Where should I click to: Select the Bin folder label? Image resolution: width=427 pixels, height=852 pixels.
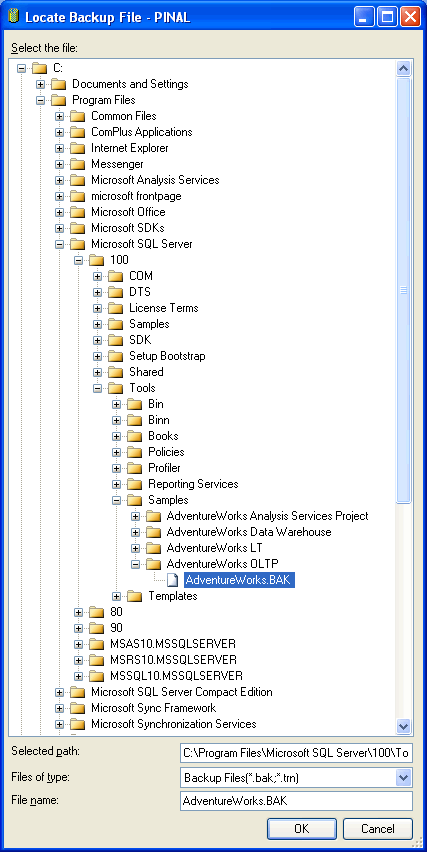pos(155,404)
